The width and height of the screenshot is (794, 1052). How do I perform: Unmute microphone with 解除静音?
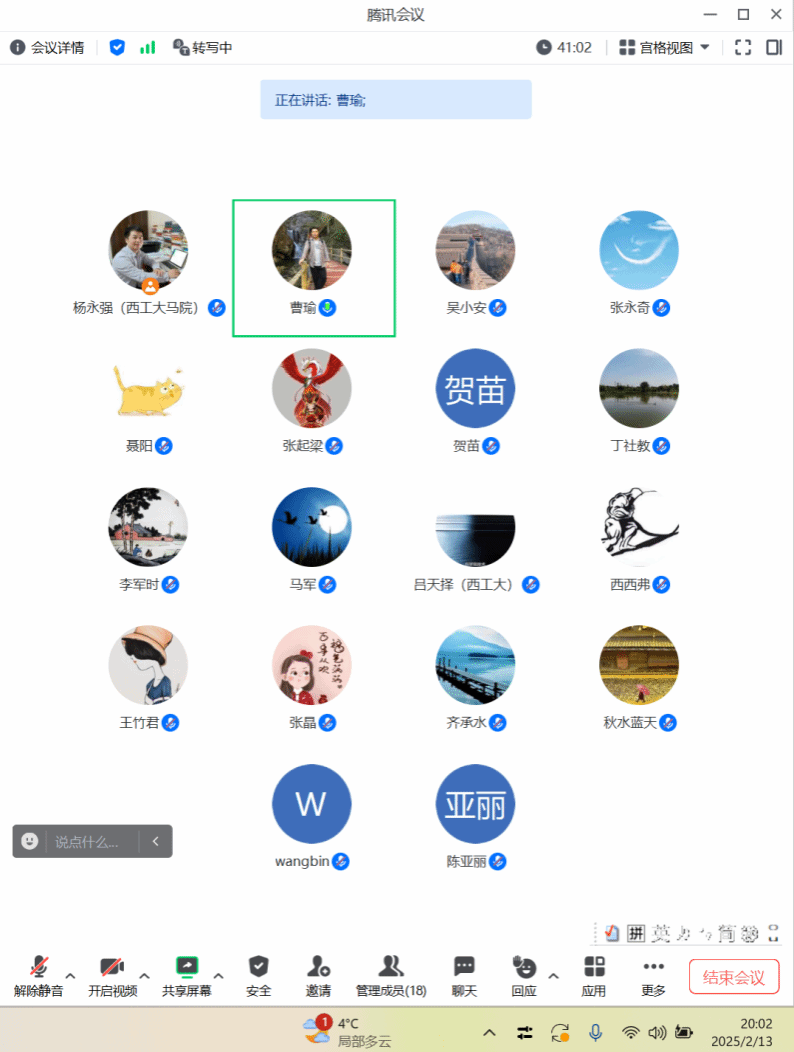[x=39, y=976]
